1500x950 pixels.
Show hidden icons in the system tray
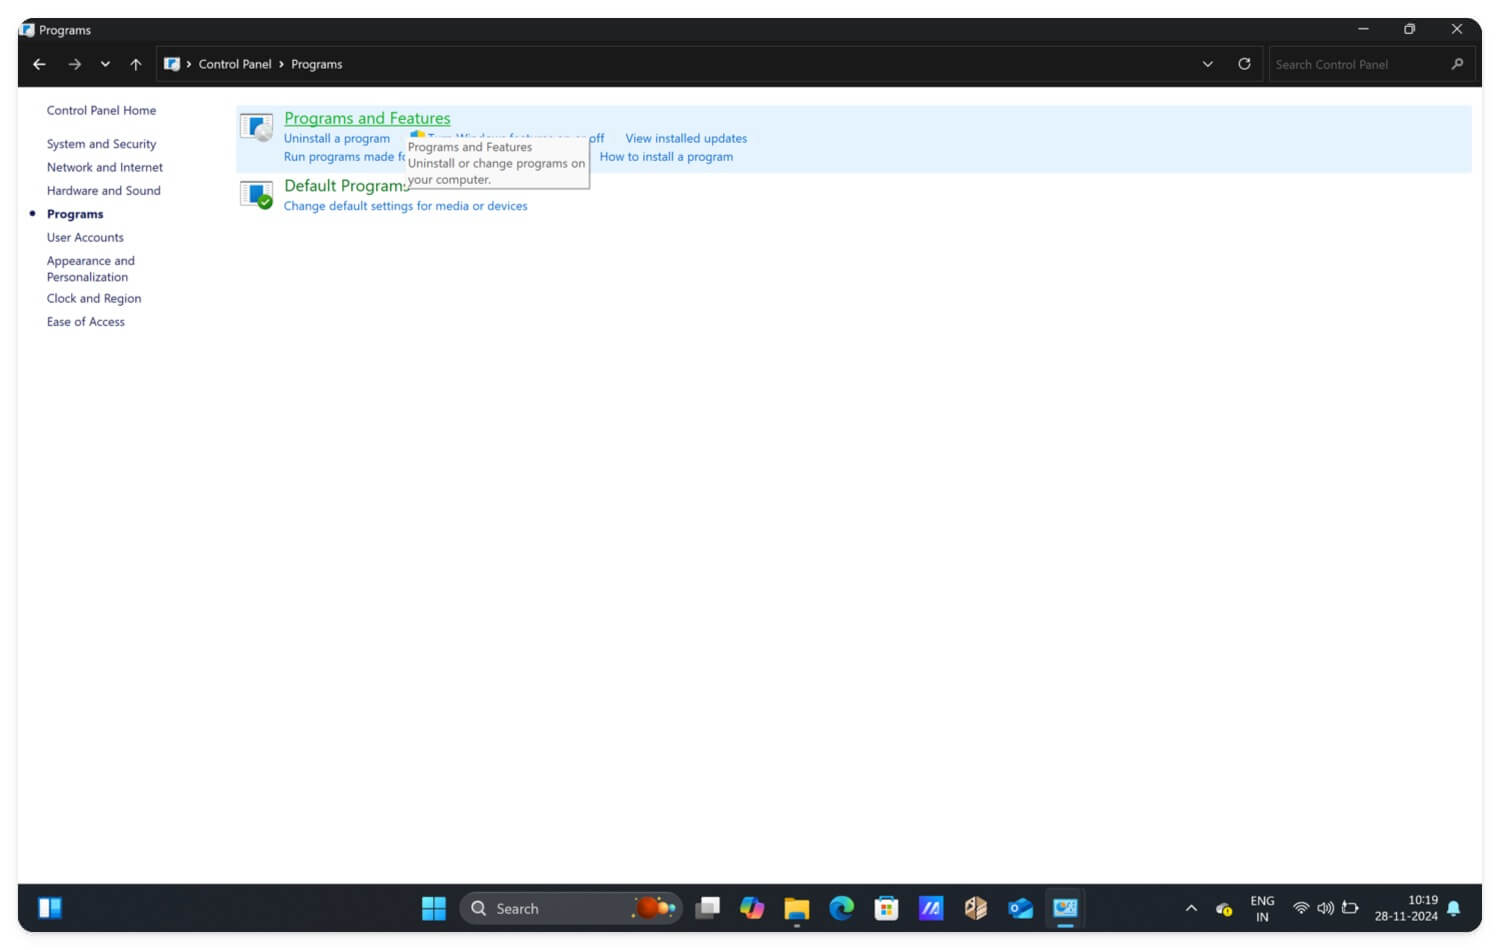[x=1191, y=908]
